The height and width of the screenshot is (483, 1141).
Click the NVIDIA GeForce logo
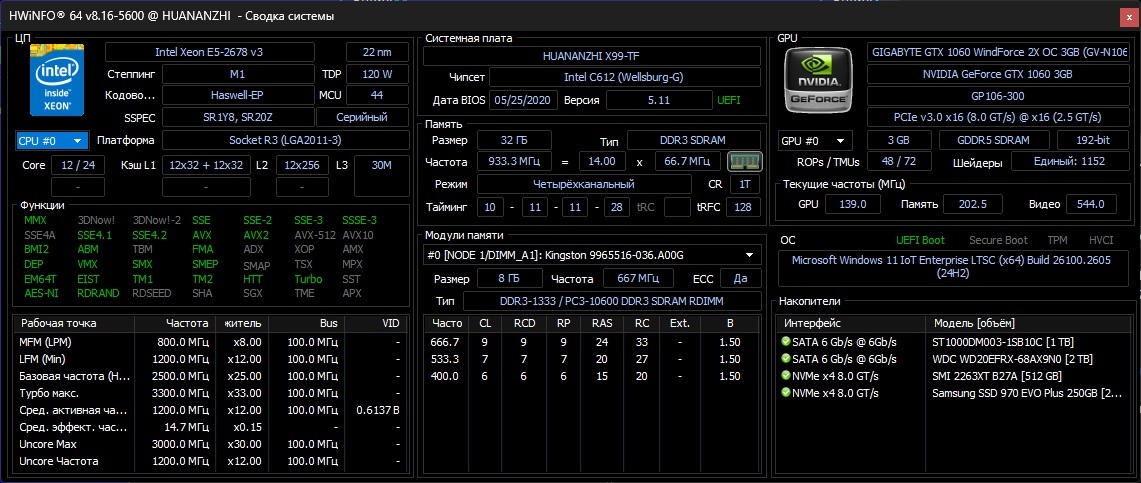pyautogui.click(x=819, y=79)
